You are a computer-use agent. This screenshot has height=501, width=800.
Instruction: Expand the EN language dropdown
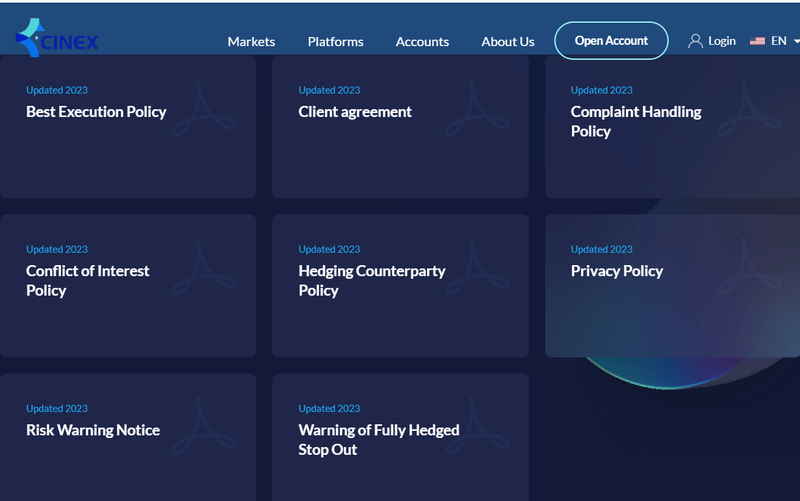pos(784,41)
